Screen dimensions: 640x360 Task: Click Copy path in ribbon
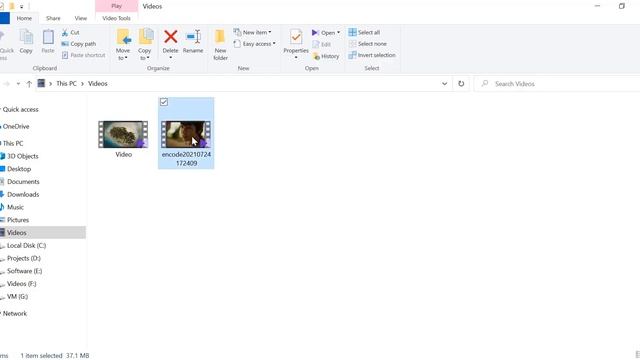[79, 44]
